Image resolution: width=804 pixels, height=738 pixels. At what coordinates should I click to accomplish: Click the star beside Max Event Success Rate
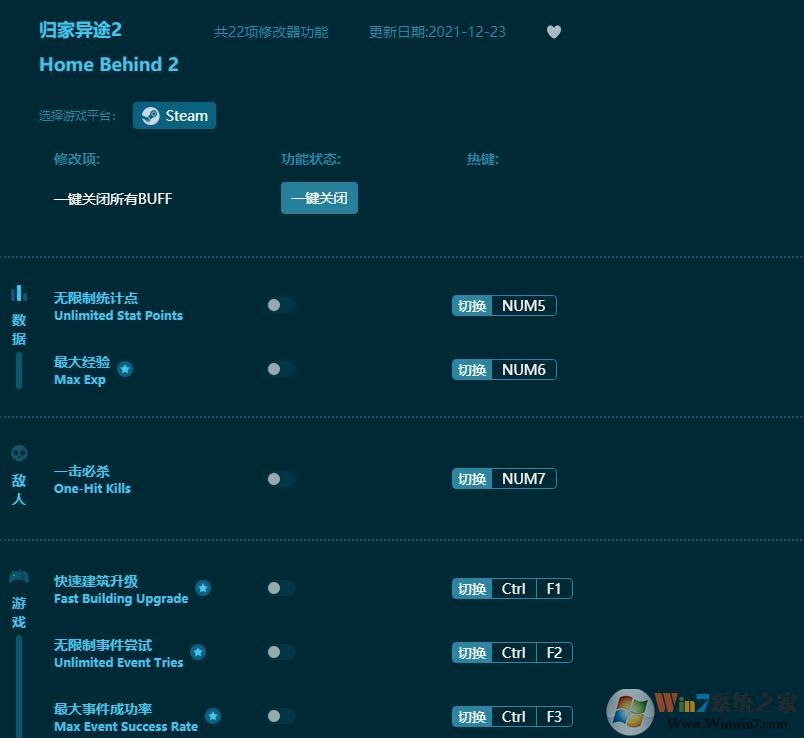[213, 716]
